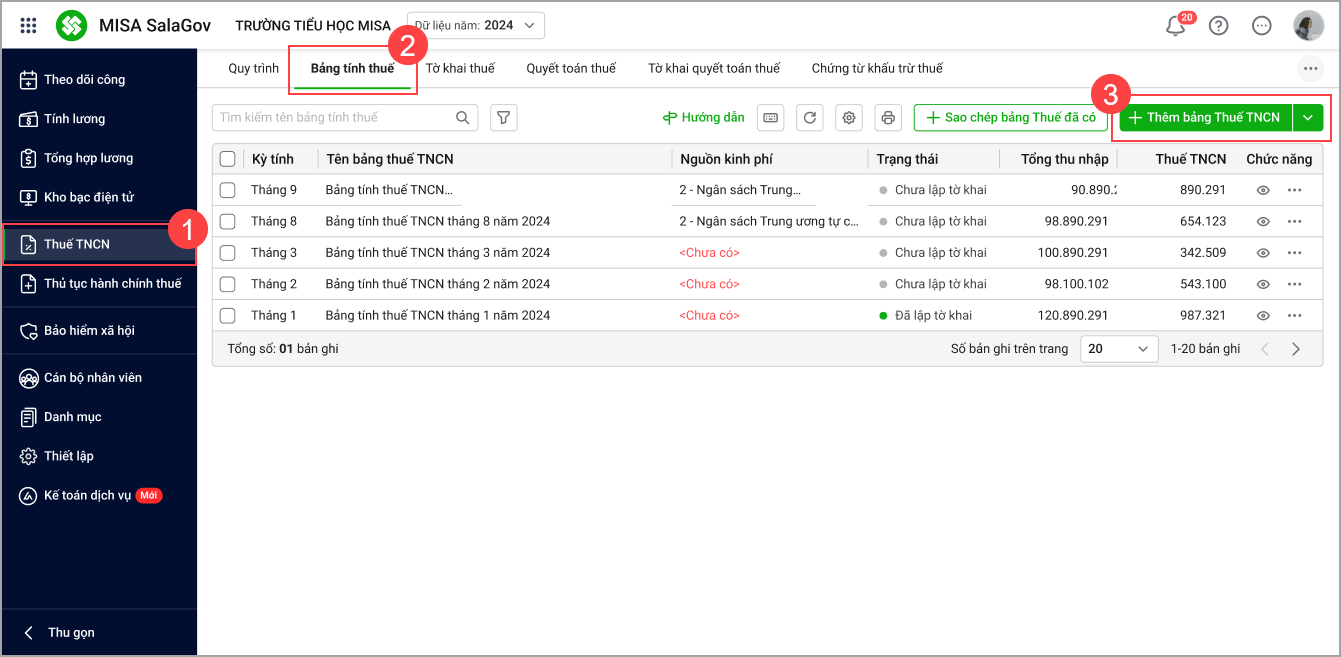This screenshot has height=657, width=1341.
Task: Click the print icon
Action: click(x=888, y=118)
